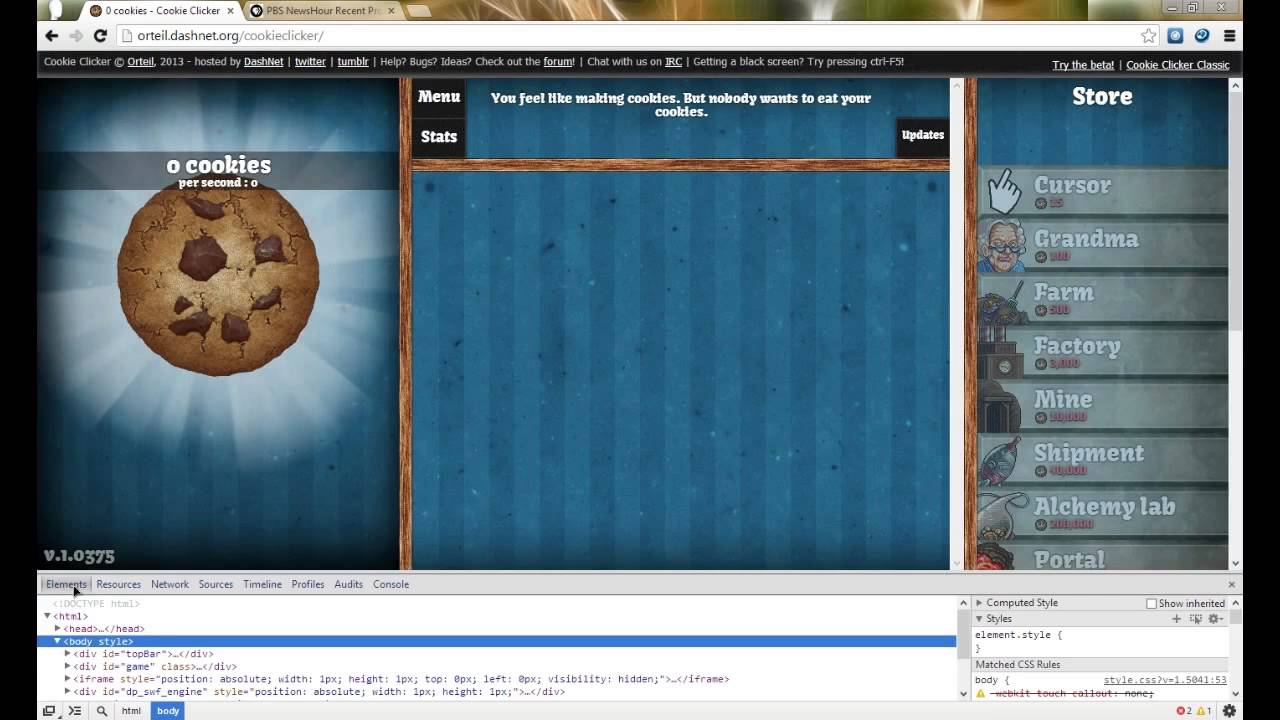1280x720 pixels.
Task: Show the DevTools console drawer icon
Action: 74,711
